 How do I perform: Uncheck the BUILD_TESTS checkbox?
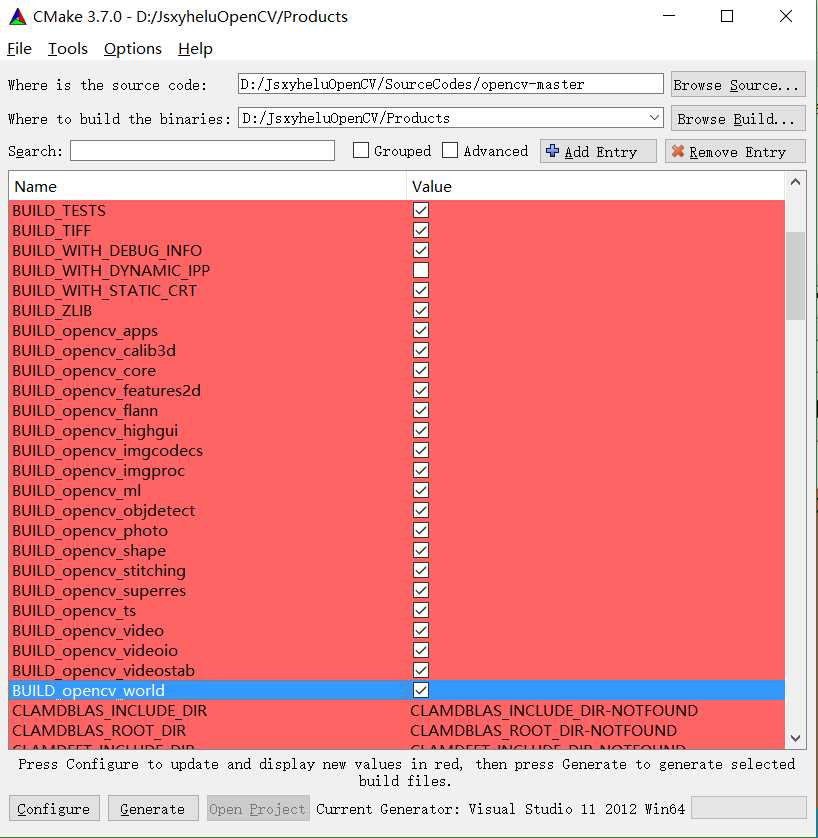coord(421,210)
